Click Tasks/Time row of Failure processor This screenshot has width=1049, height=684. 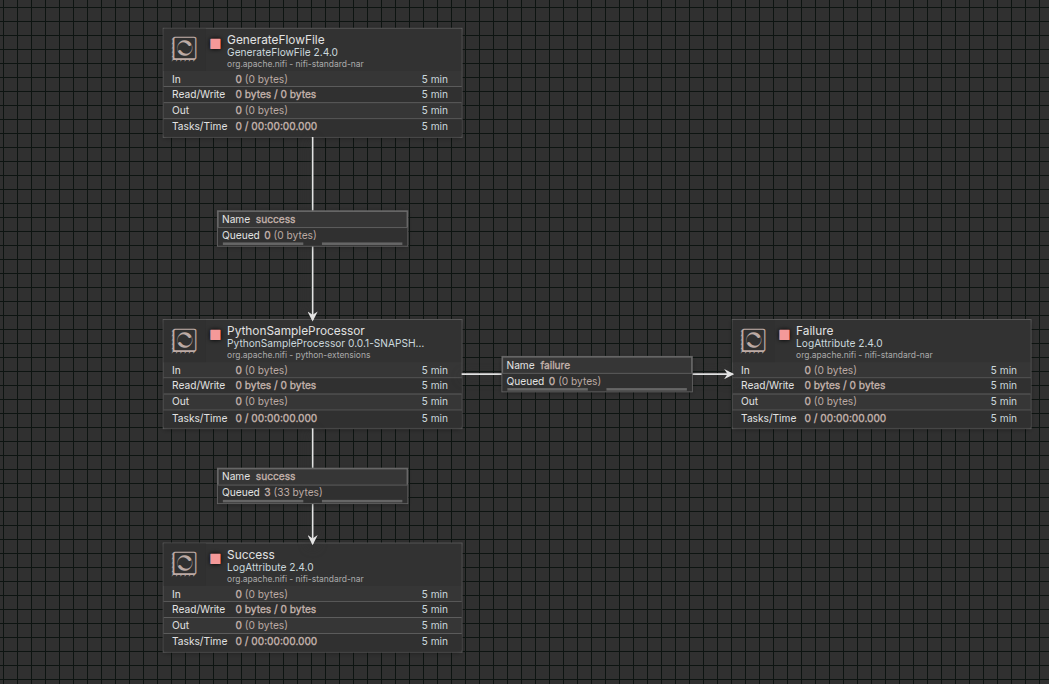[880, 418]
